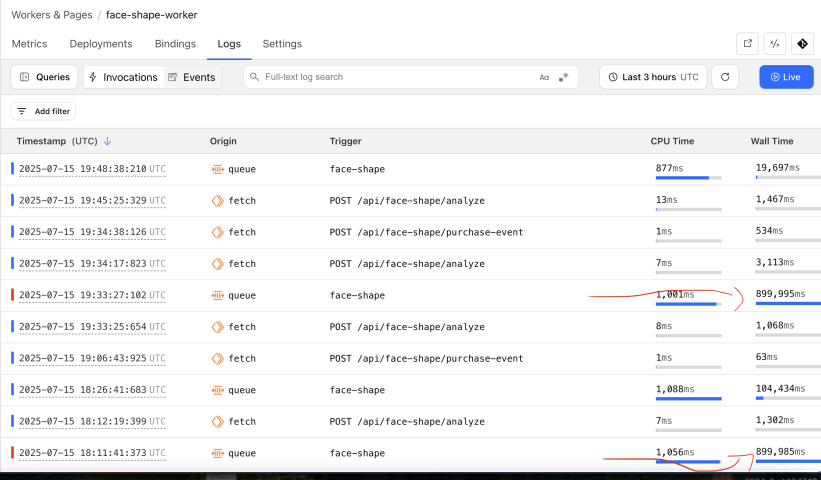This screenshot has height=480, width=821.
Task: Switch to the Metrics tab
Action: click(29, 44)
